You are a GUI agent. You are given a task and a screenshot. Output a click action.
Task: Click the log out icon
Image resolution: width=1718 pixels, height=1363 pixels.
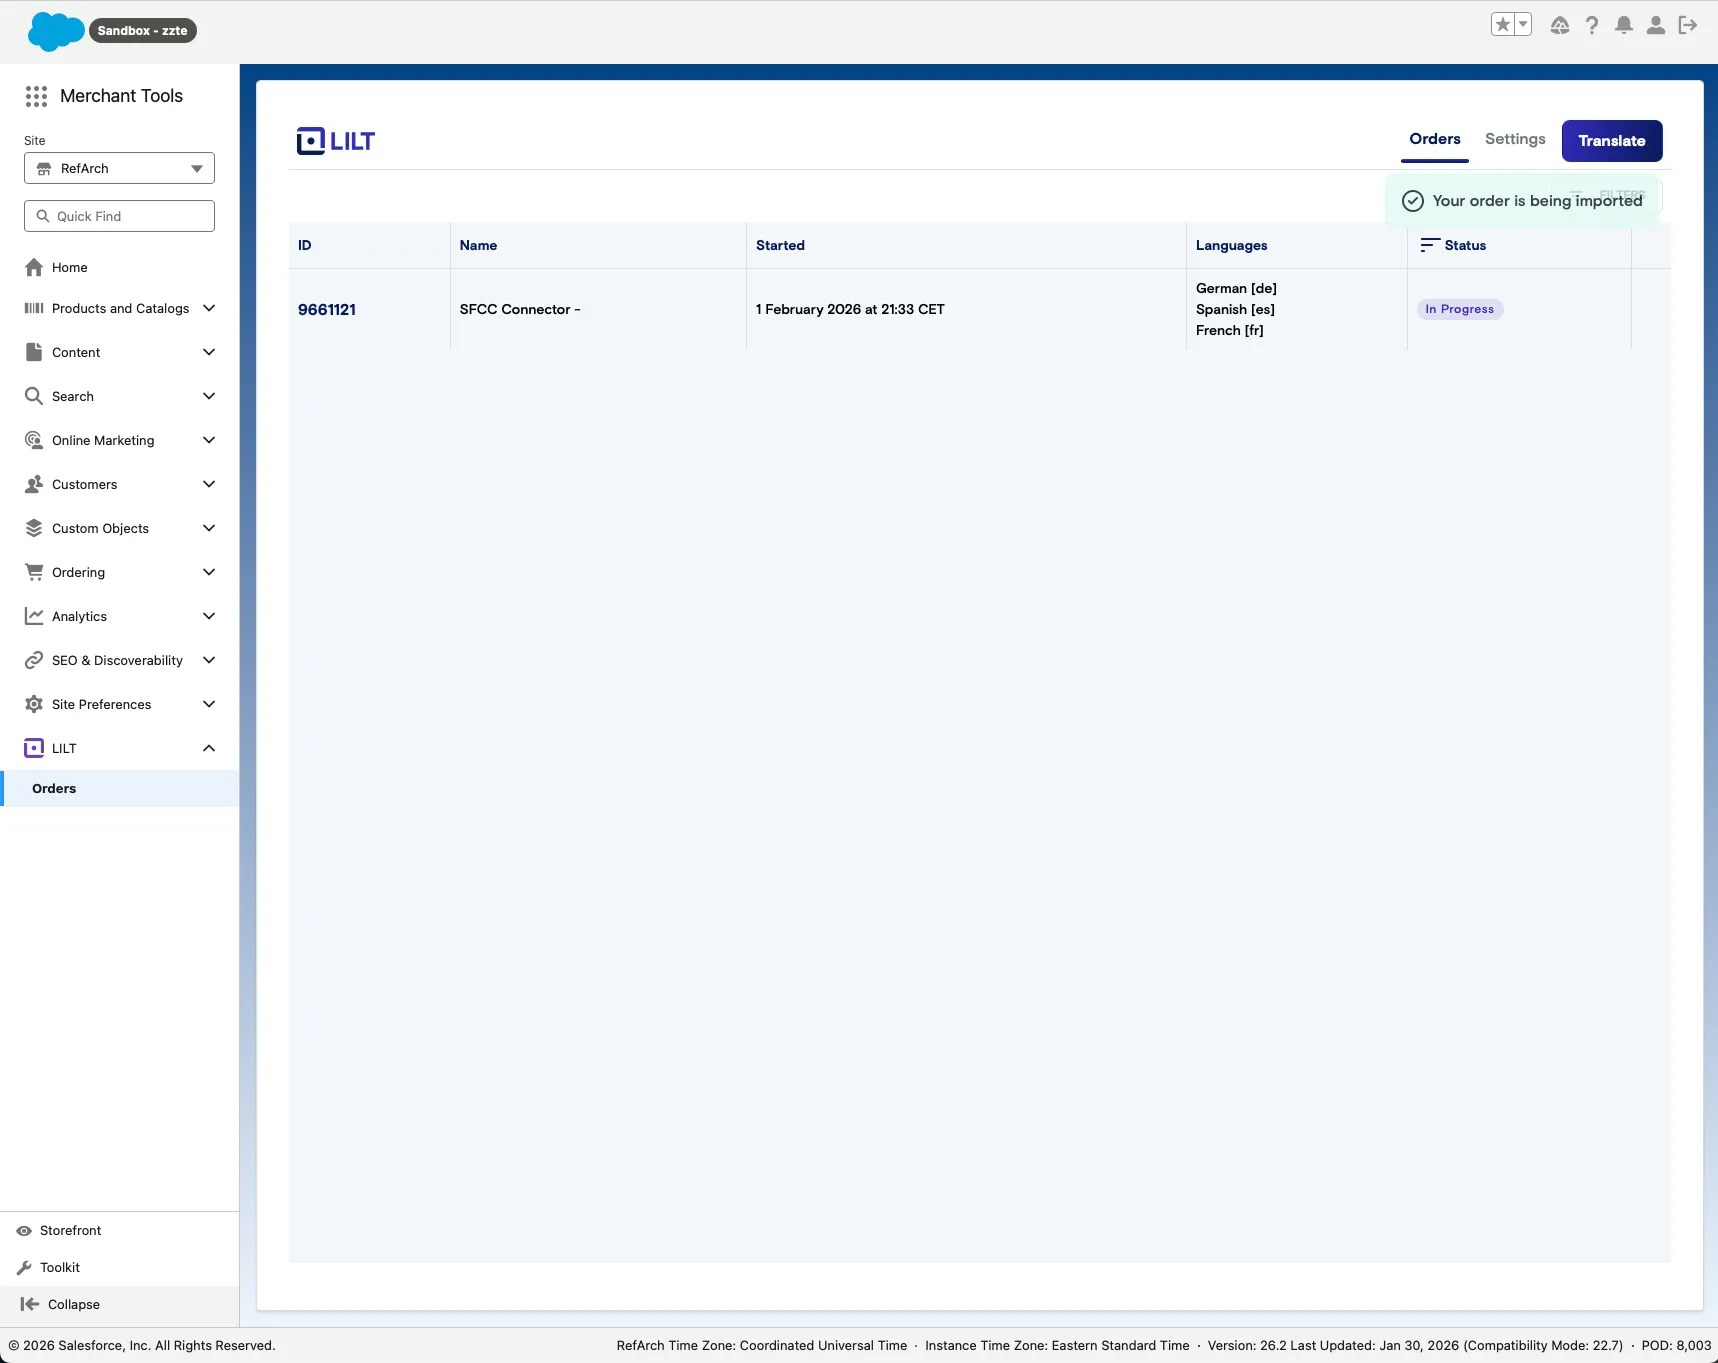click(1688, 25)
